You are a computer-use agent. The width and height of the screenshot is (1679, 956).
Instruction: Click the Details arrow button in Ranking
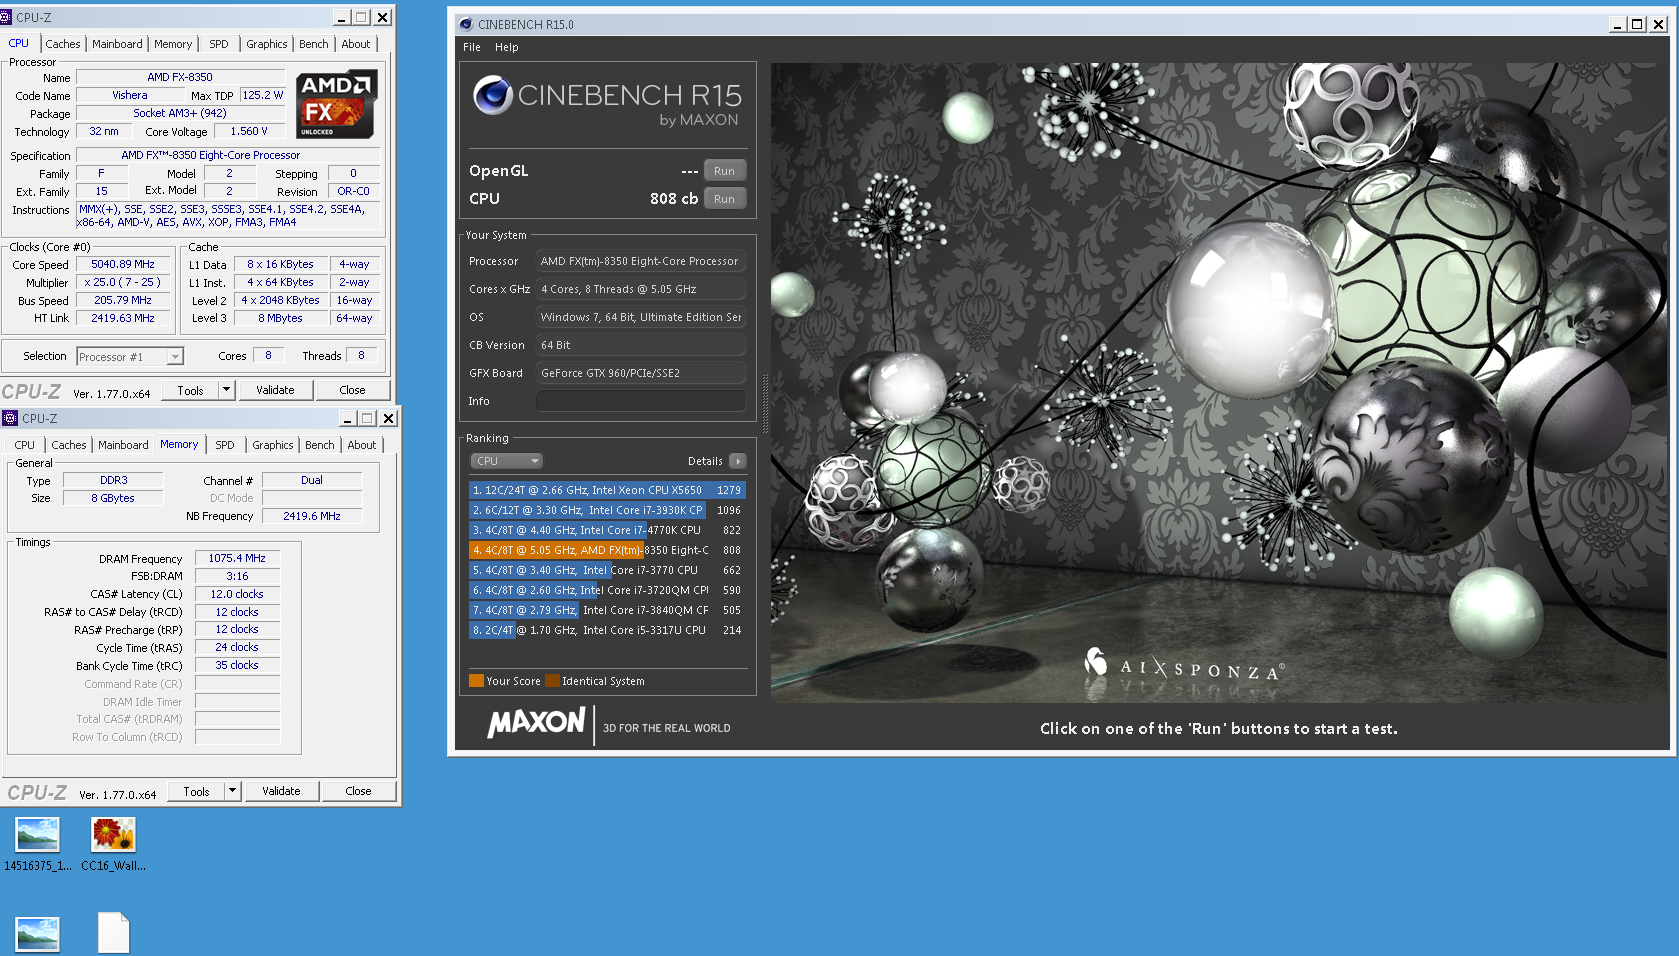coord(738,461)
